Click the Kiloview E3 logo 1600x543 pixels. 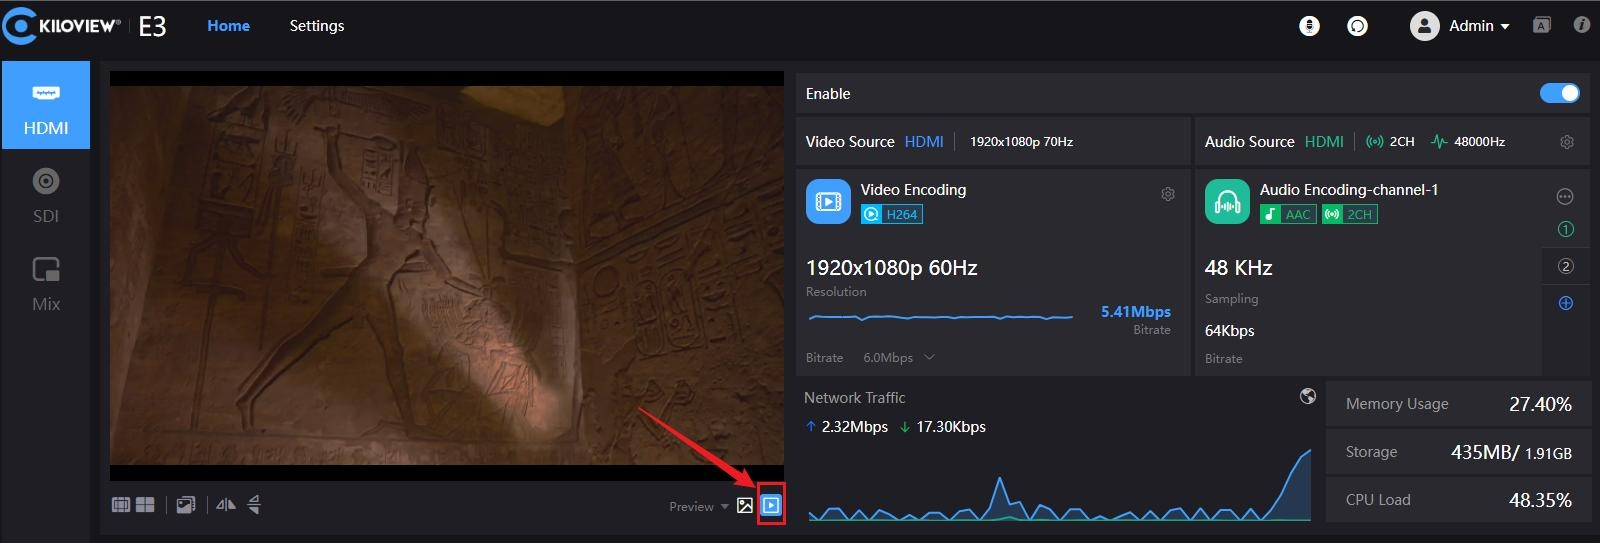(85, 26)
